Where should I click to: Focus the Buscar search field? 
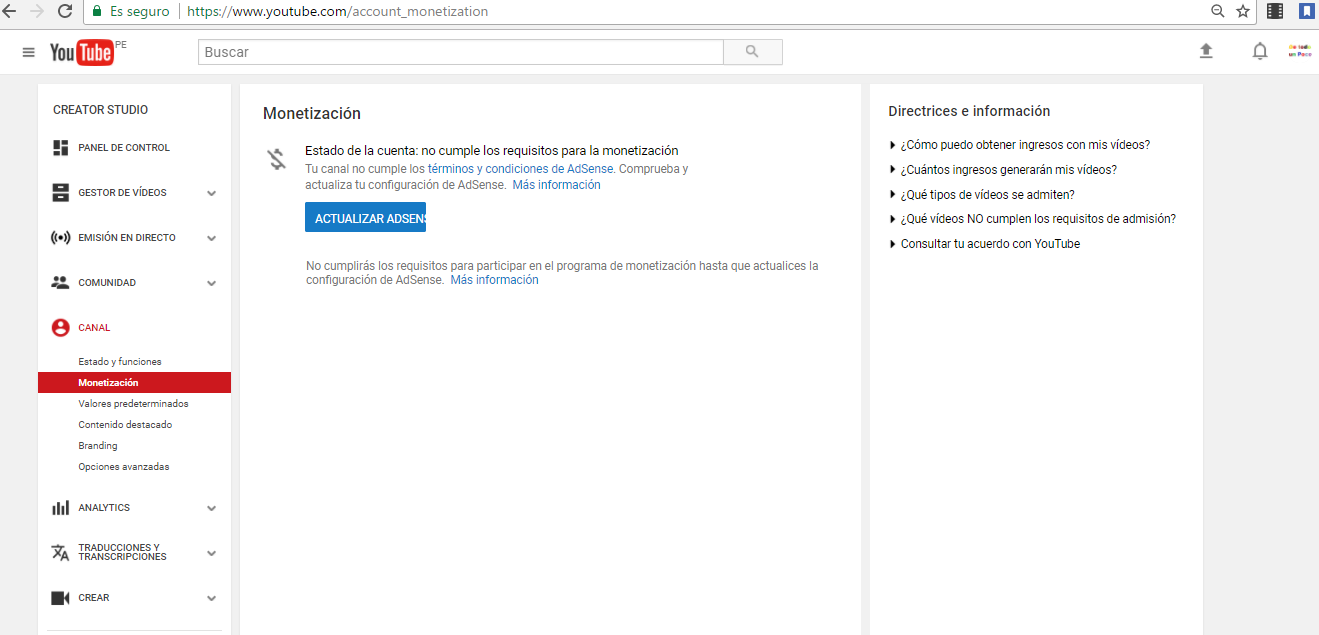pyautogui.click(x=460, y=52)
